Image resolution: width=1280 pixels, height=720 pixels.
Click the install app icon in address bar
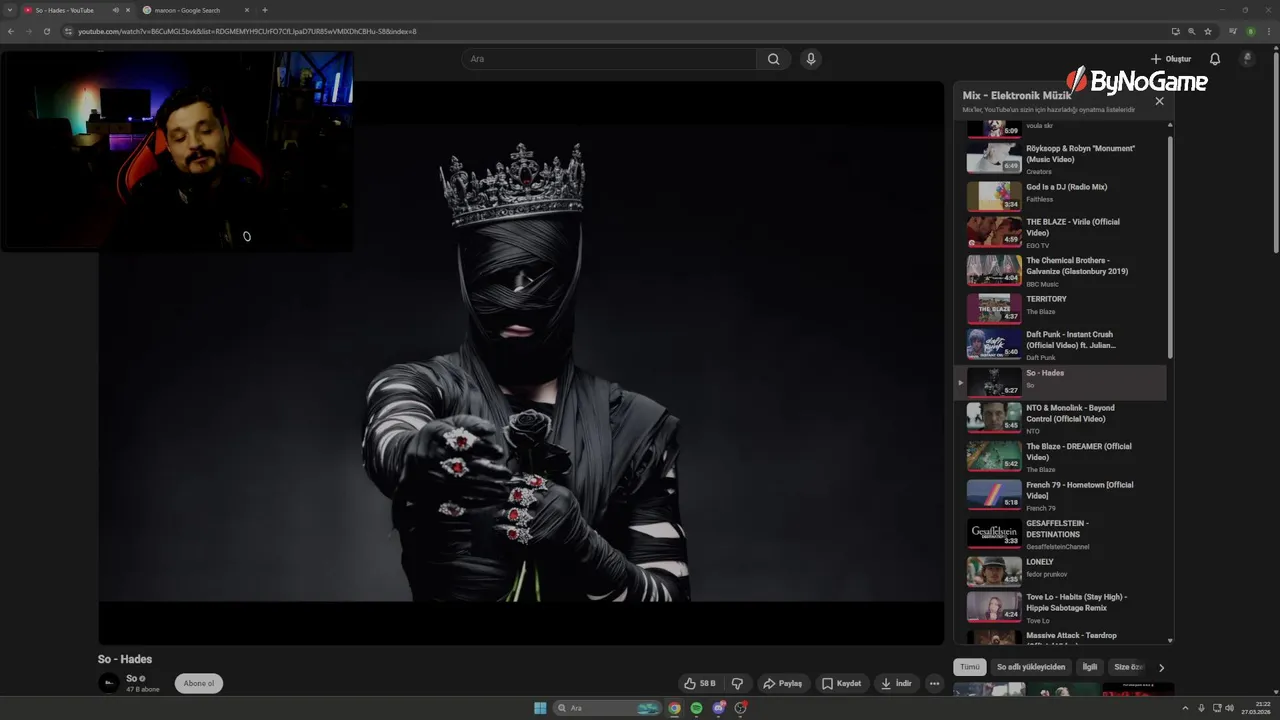(x=1175, y=31)
